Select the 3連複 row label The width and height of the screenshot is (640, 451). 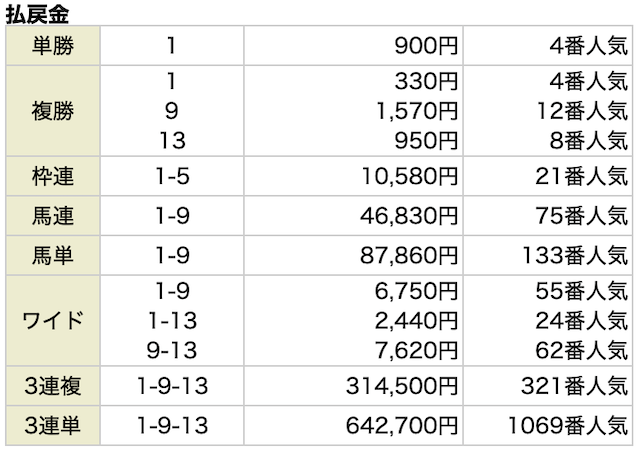tap(52, 385)
